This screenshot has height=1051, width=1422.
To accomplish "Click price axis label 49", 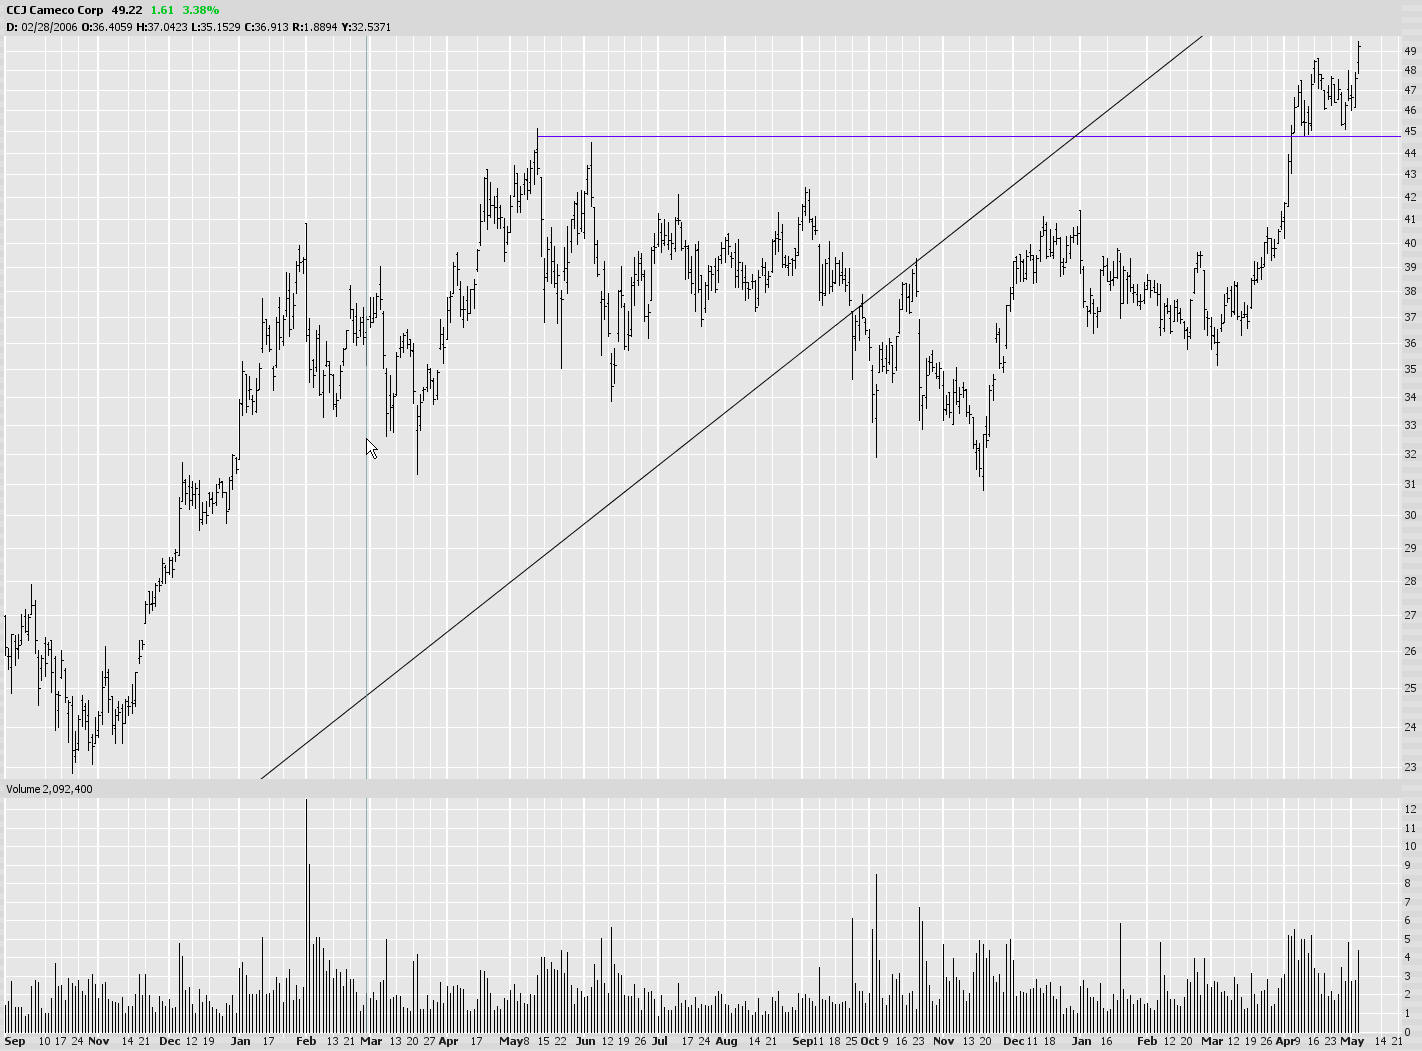I will [x=1410, y=51].
